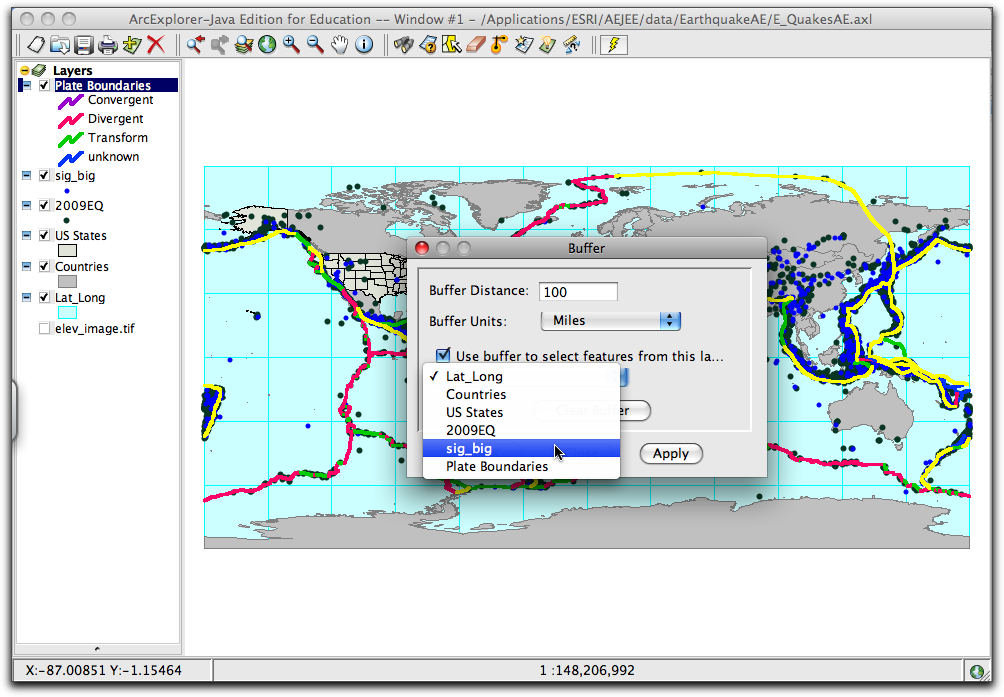
Task: Open Query Builder with the question-mark map icon
Action: click(x=428, y=45)
